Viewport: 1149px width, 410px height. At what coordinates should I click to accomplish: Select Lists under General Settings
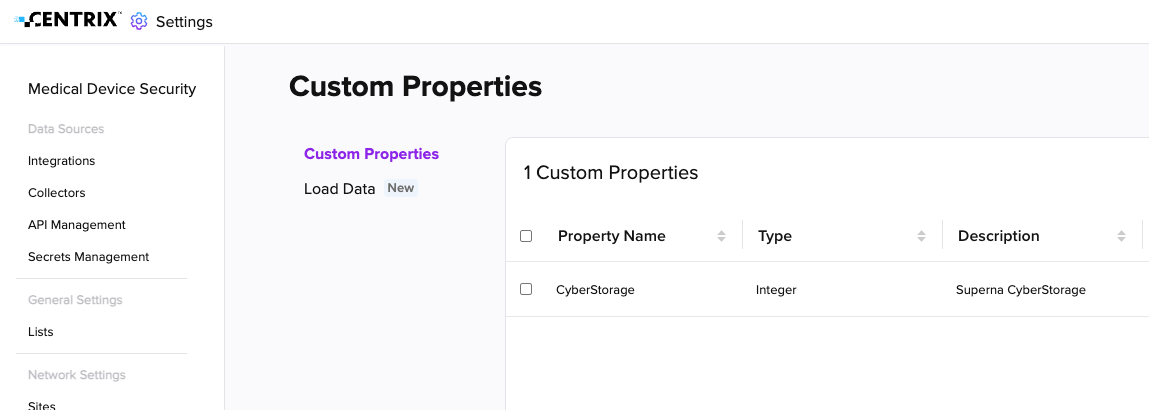pyautogui.click(x=40, y=332)
